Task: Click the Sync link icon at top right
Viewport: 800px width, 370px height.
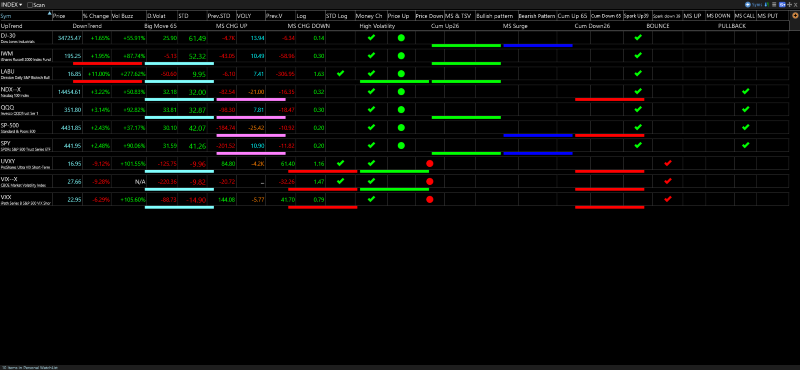Action: pos(748,5)
